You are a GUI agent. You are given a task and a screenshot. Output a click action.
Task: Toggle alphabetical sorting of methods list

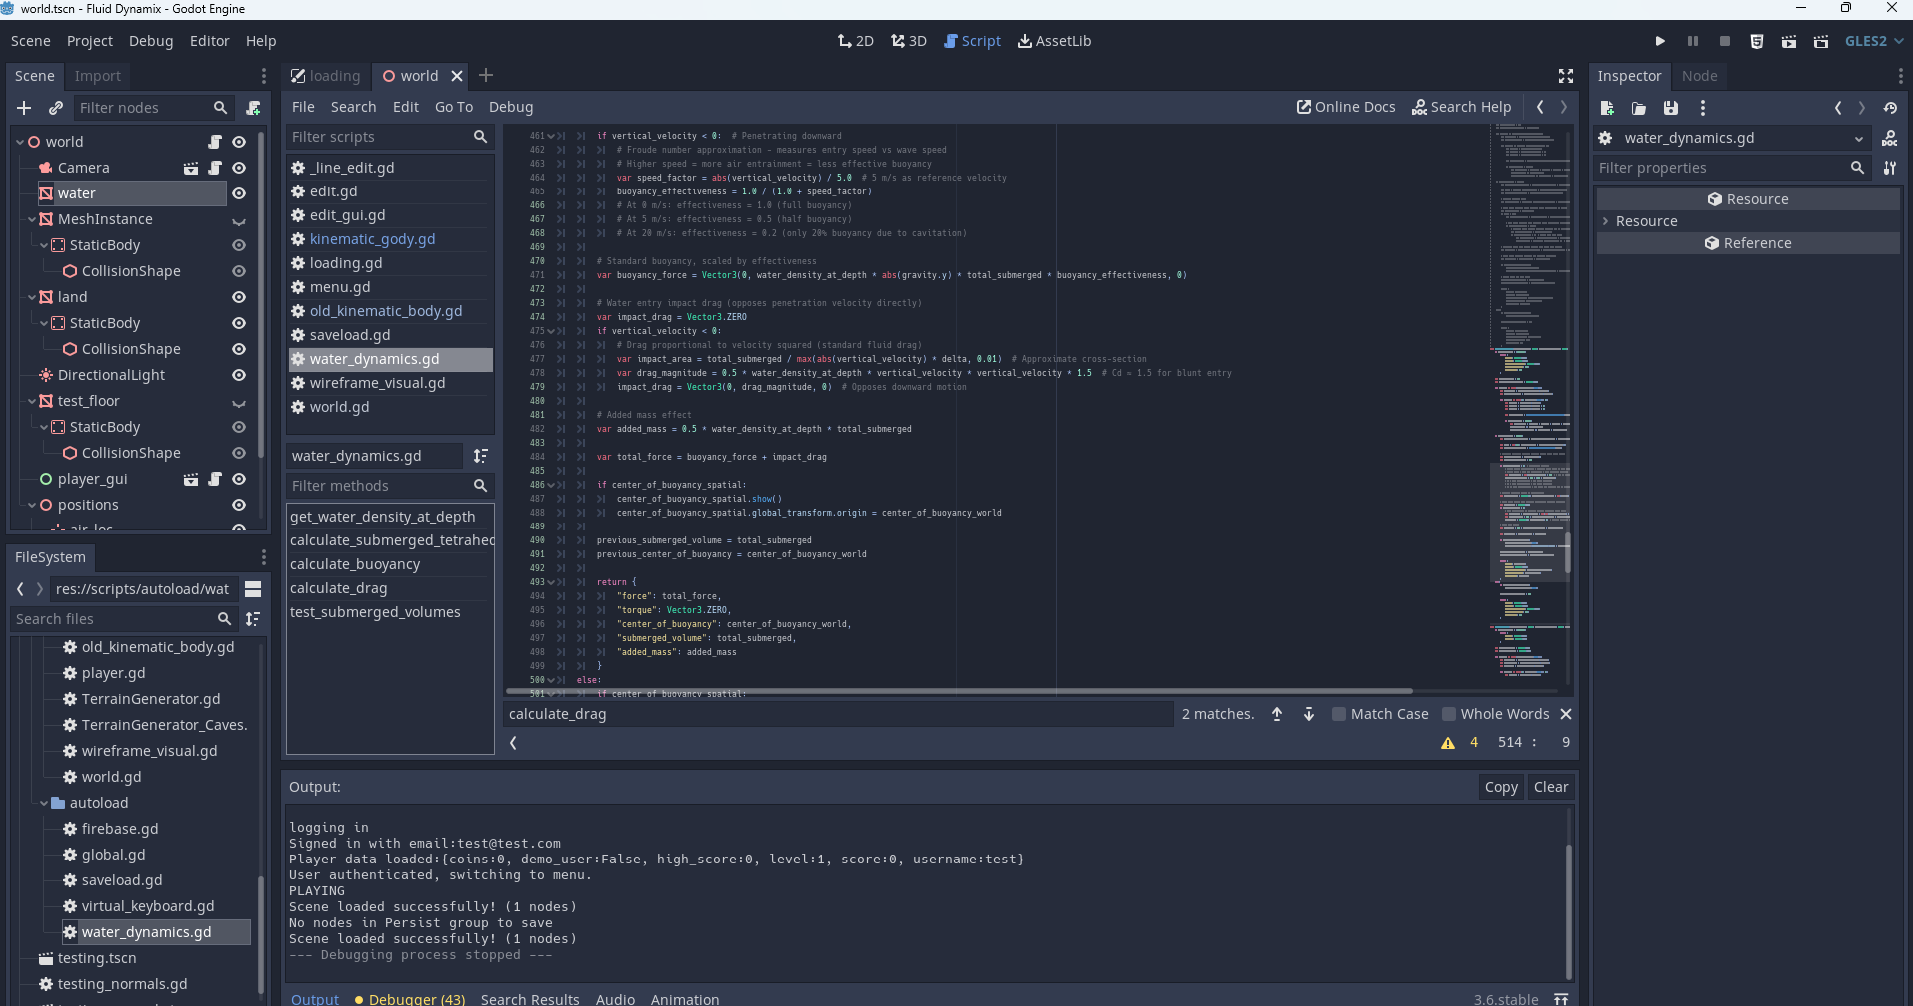(x=481, y=456)
